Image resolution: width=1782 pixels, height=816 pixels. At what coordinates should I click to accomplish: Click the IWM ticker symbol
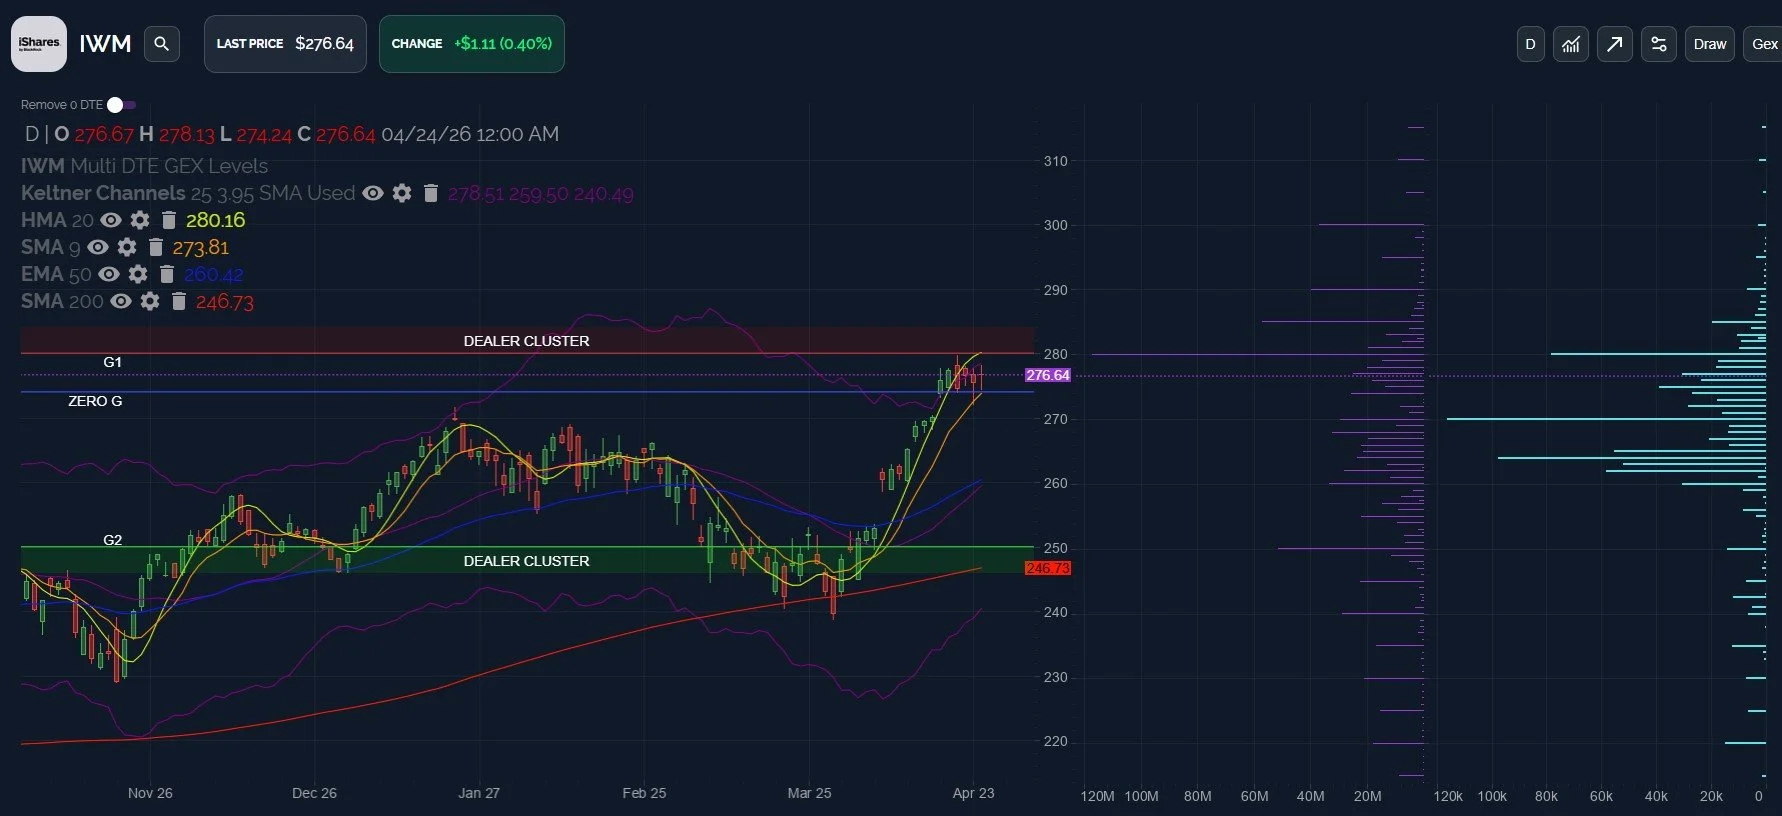pyautogui.click(x=105, y=44)
